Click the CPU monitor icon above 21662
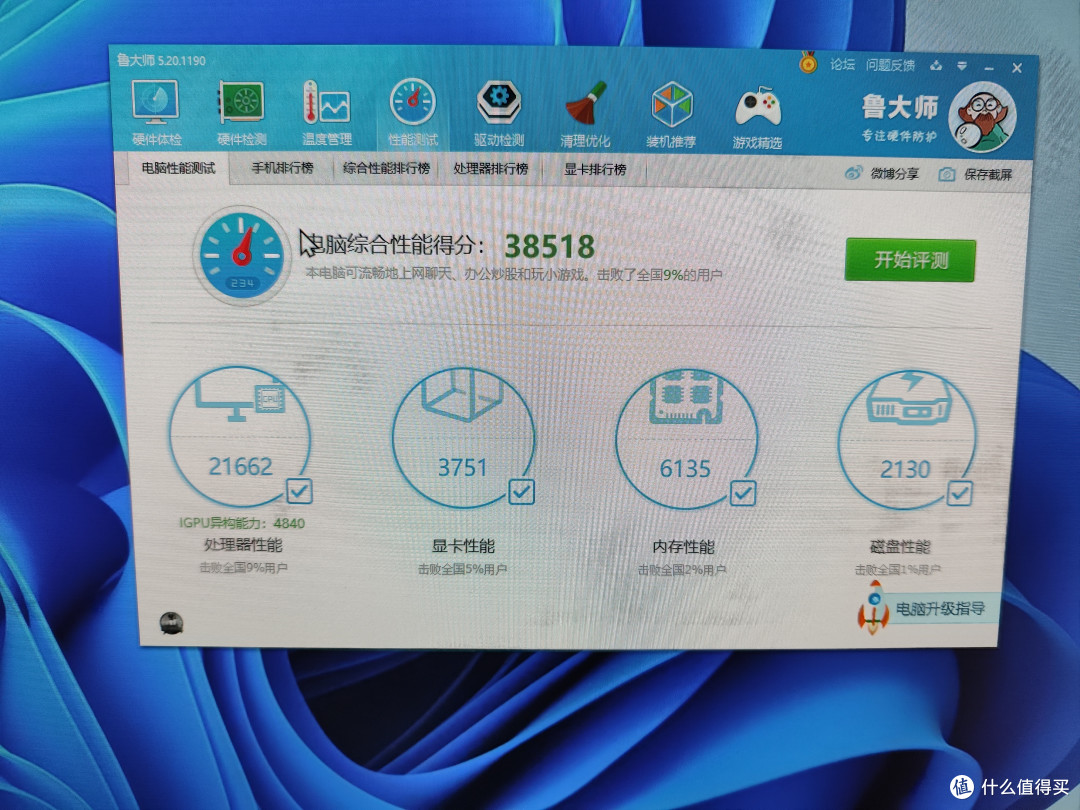The width and height of the screenshot is (1080, 810). (240, 398)
